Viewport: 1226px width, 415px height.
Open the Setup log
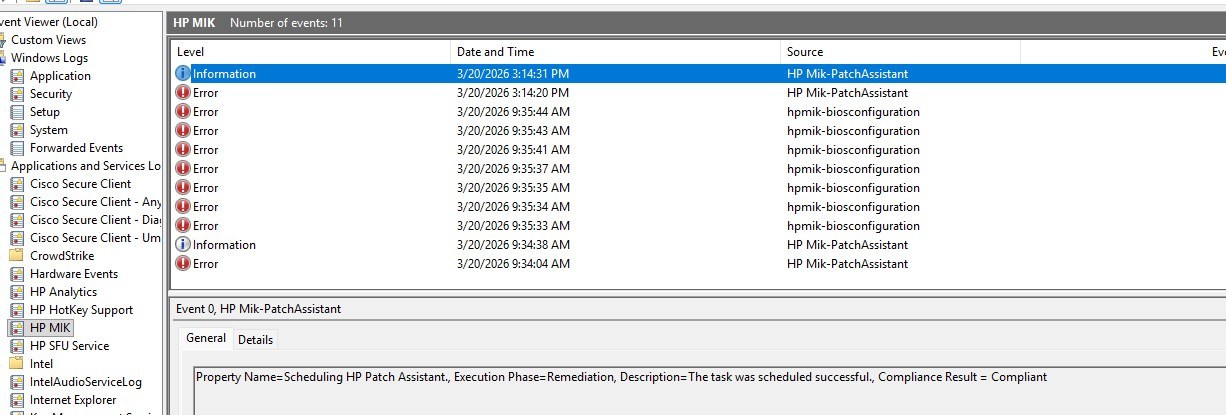pos(44,112)
